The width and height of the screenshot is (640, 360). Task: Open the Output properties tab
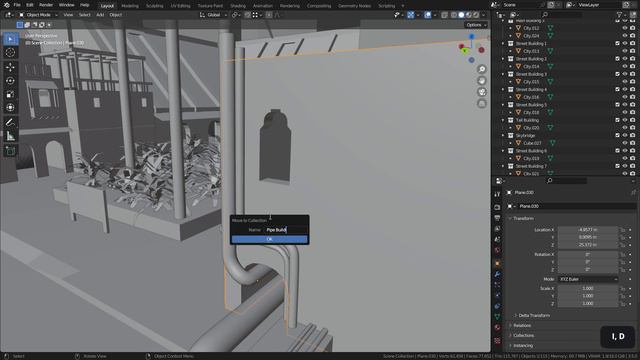coord(497,218)
